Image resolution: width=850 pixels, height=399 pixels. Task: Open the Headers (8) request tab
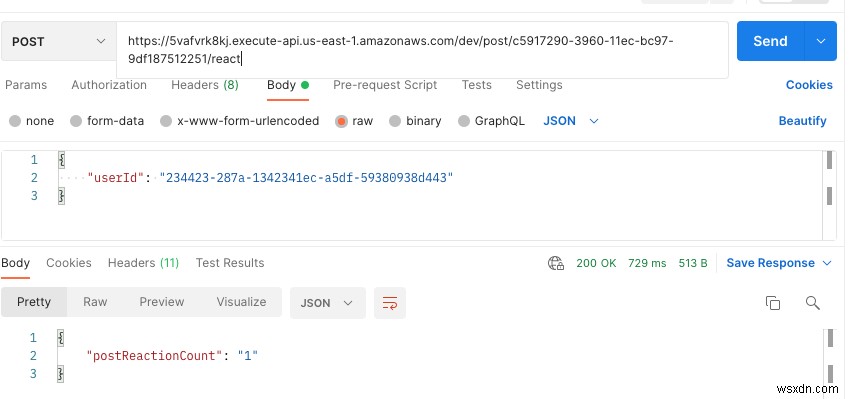tap(205, 85)
